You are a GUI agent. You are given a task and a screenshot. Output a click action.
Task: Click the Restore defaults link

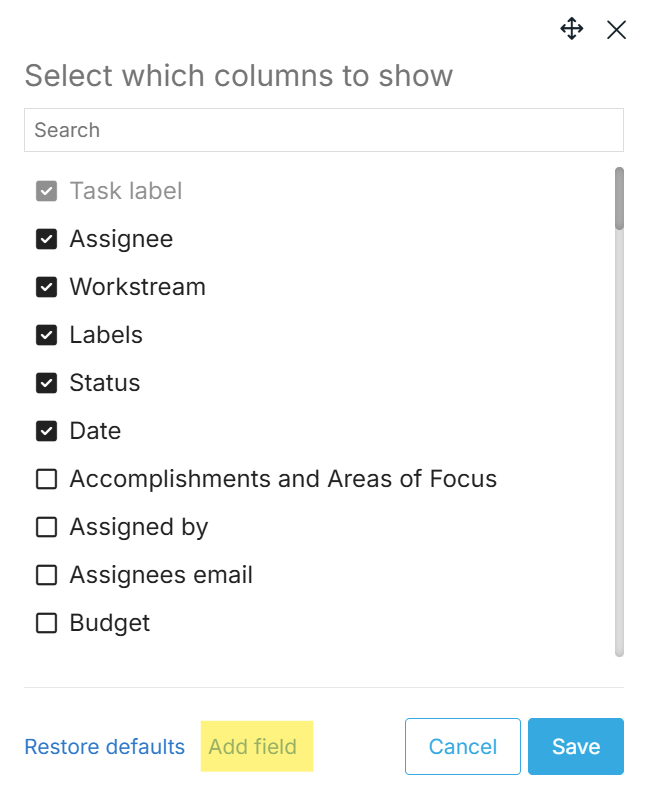click(x=105, y=747)
